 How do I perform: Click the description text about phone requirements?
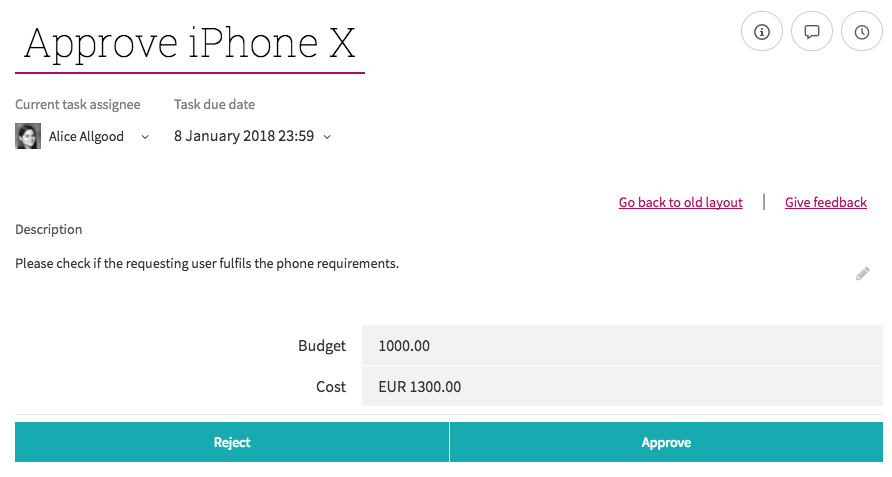(207, 264)
